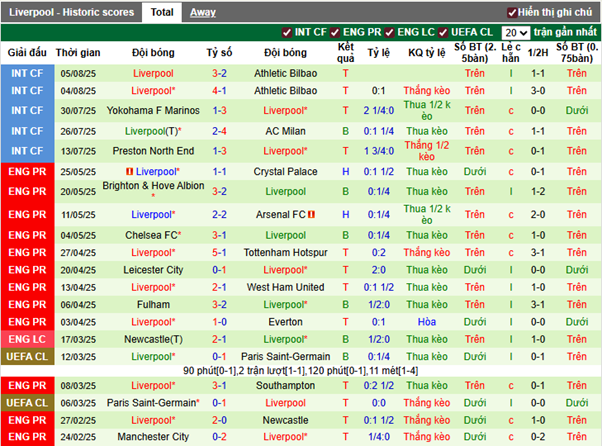Image resolution: width=602 pixels, height=446 pixels.
Task: Click the KQ tỷ lệ column header
Action: coord(427,53)
